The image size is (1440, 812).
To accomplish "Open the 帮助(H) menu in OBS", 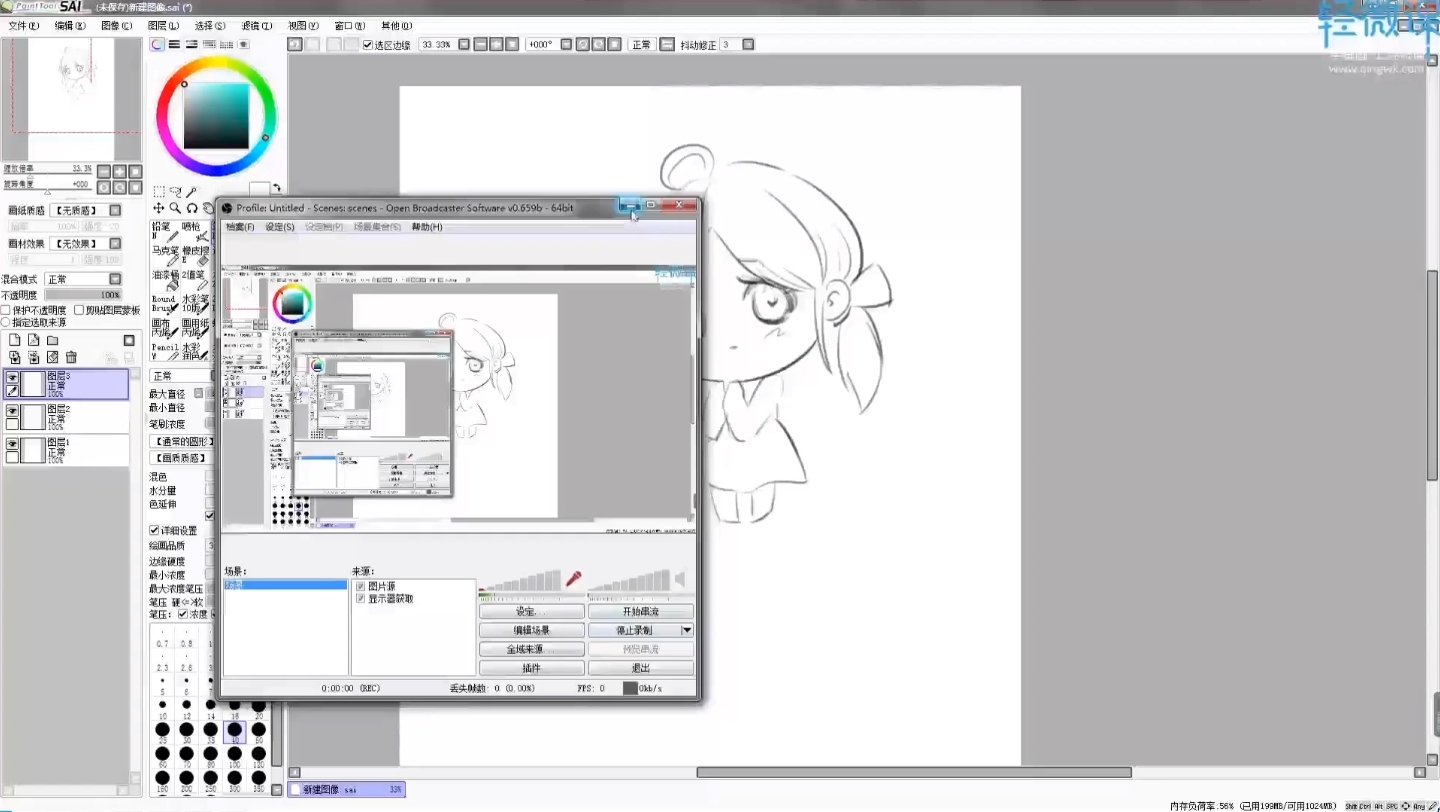I will click(x=427, y=227).
